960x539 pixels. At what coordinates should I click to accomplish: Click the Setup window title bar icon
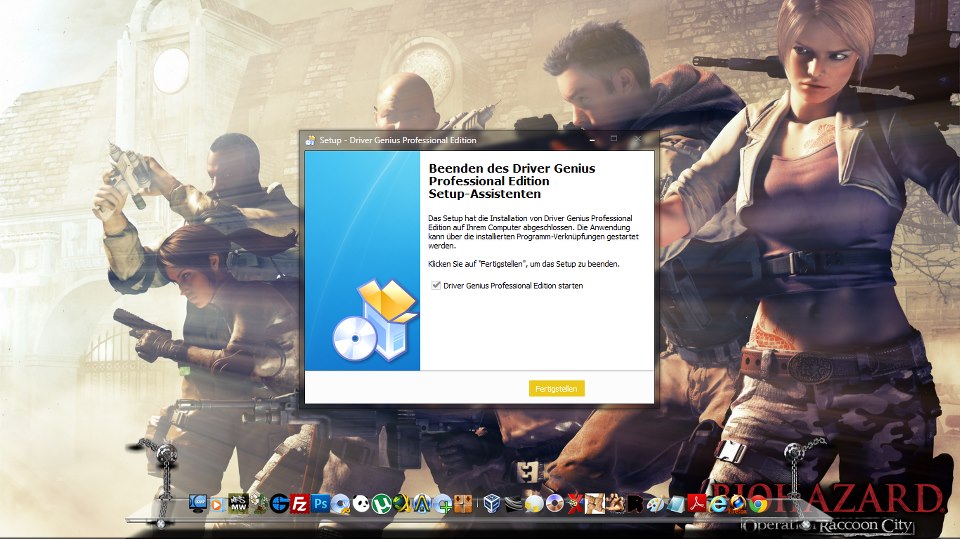310,140
